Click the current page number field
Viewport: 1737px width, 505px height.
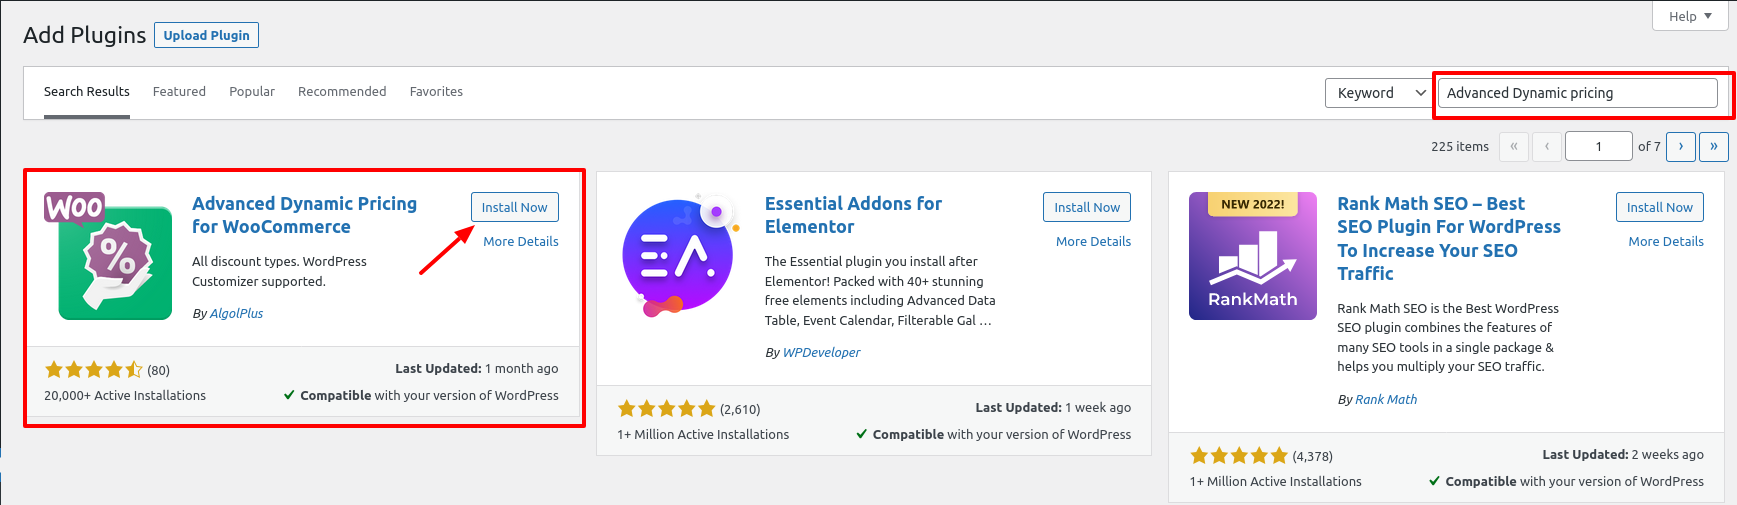(1598, 146)
